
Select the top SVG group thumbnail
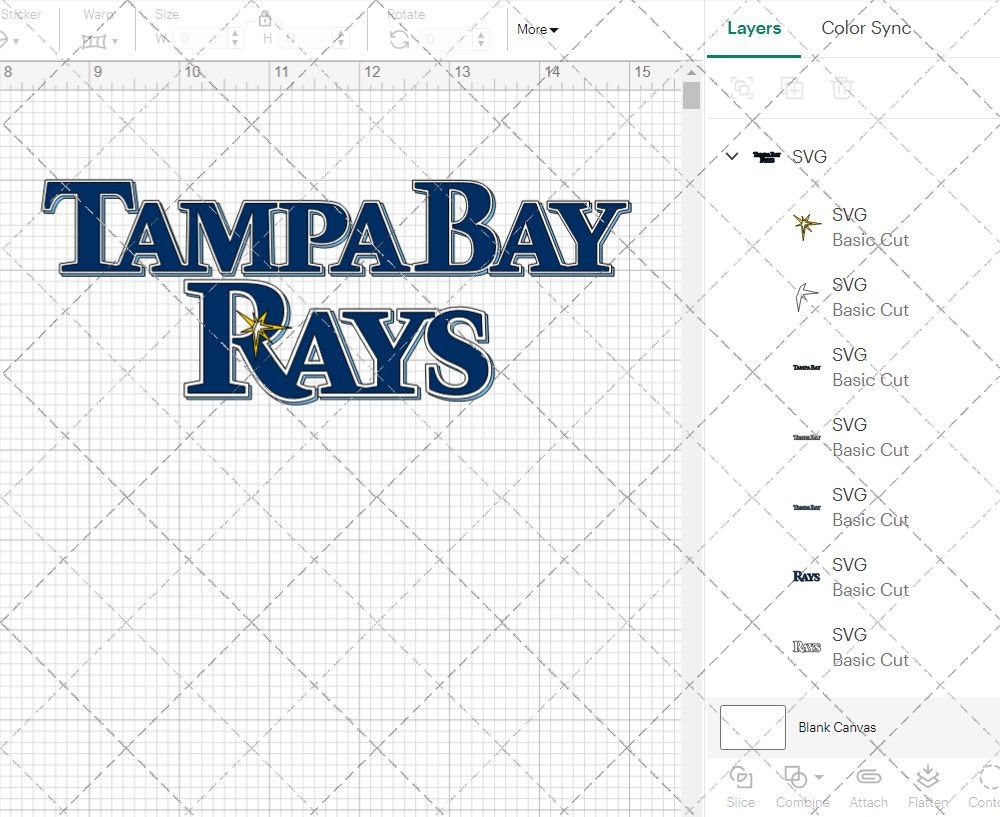pos(767,157)
